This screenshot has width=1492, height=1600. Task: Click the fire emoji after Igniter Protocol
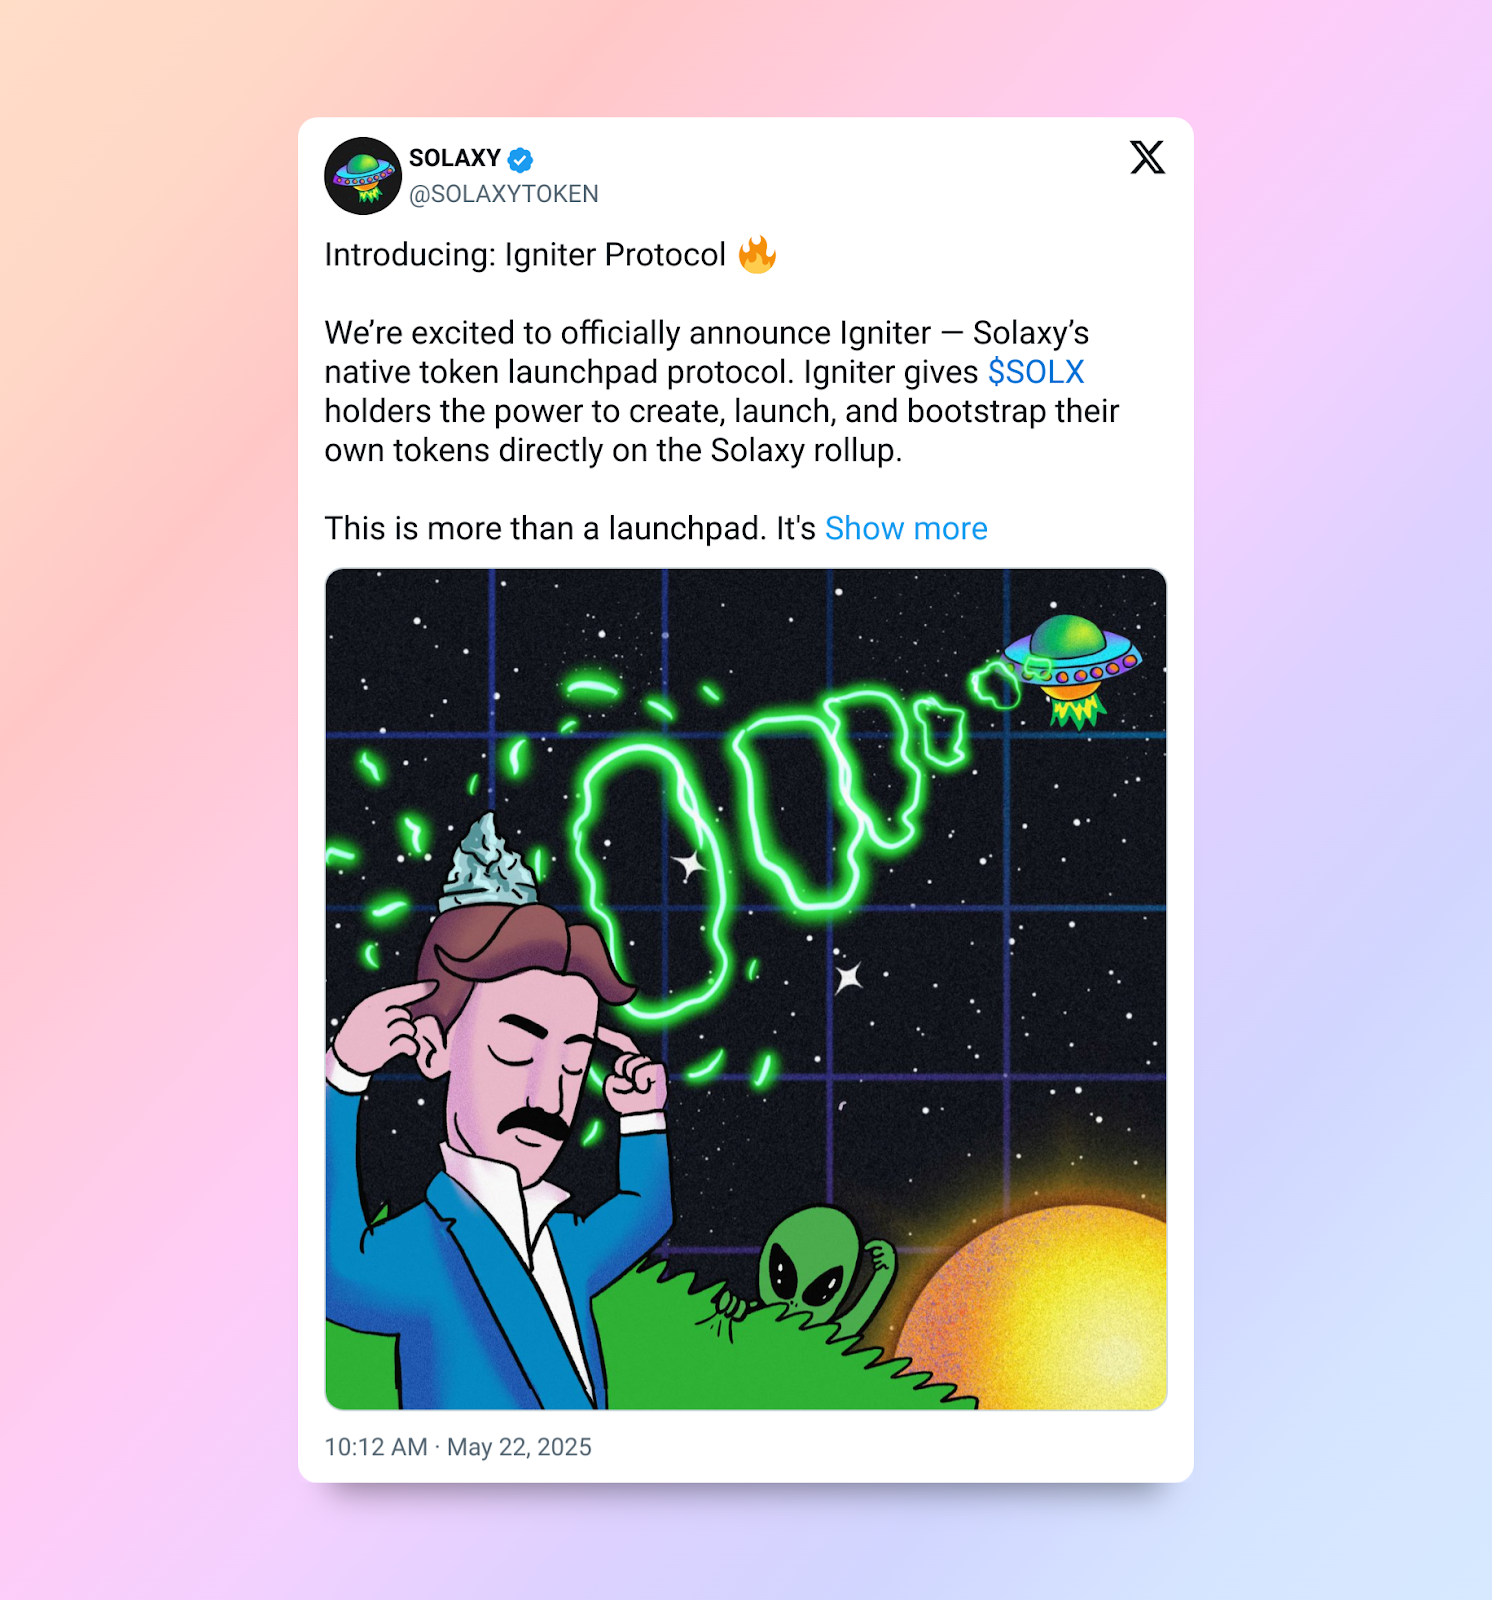click(757, 255)
